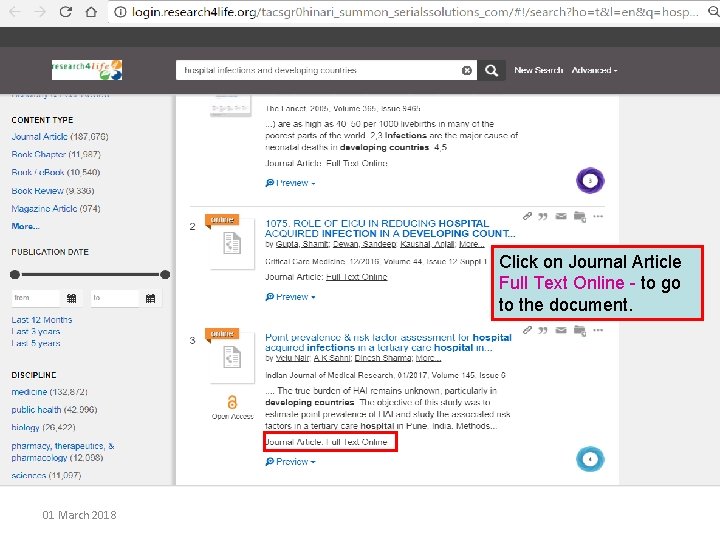Select Last 12 Months date filter
This screenshot has width=720, height=540.
pyautogui.click(x=42, y=320)
